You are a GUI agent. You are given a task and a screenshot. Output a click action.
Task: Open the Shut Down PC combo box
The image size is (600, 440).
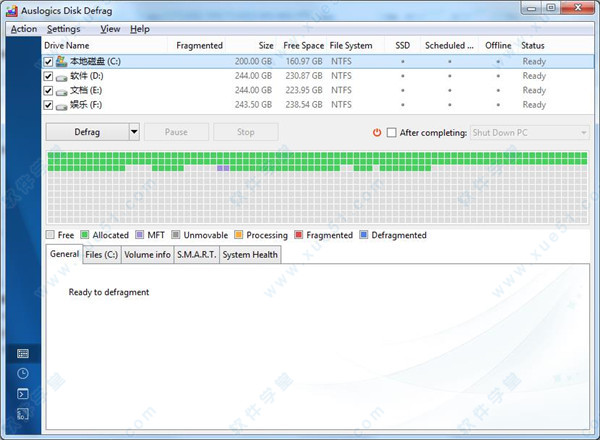(x=530, y=133)
